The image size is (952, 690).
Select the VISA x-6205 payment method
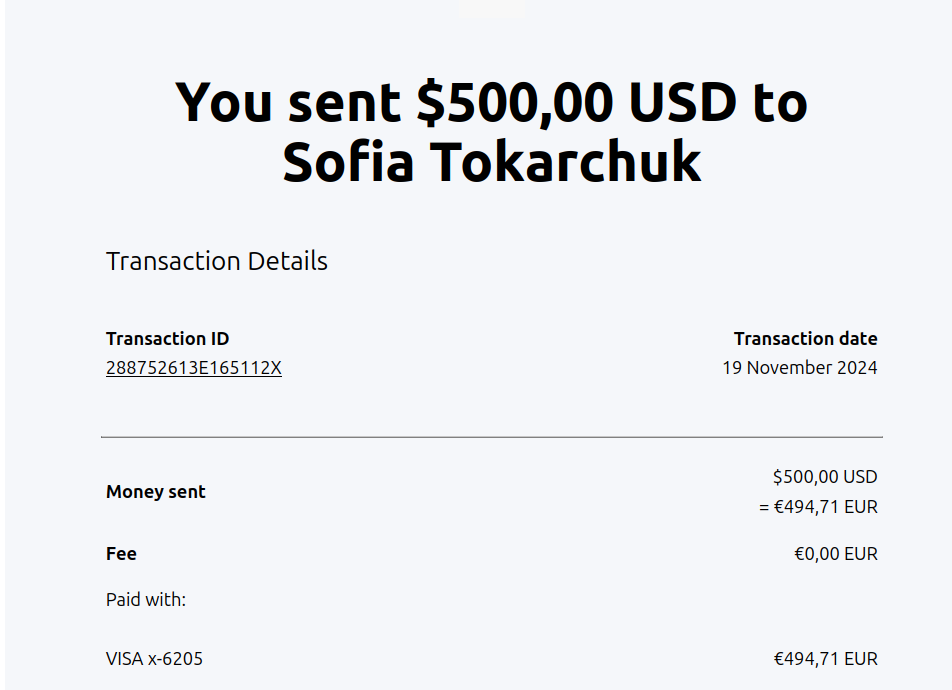(x=154, y=659)
